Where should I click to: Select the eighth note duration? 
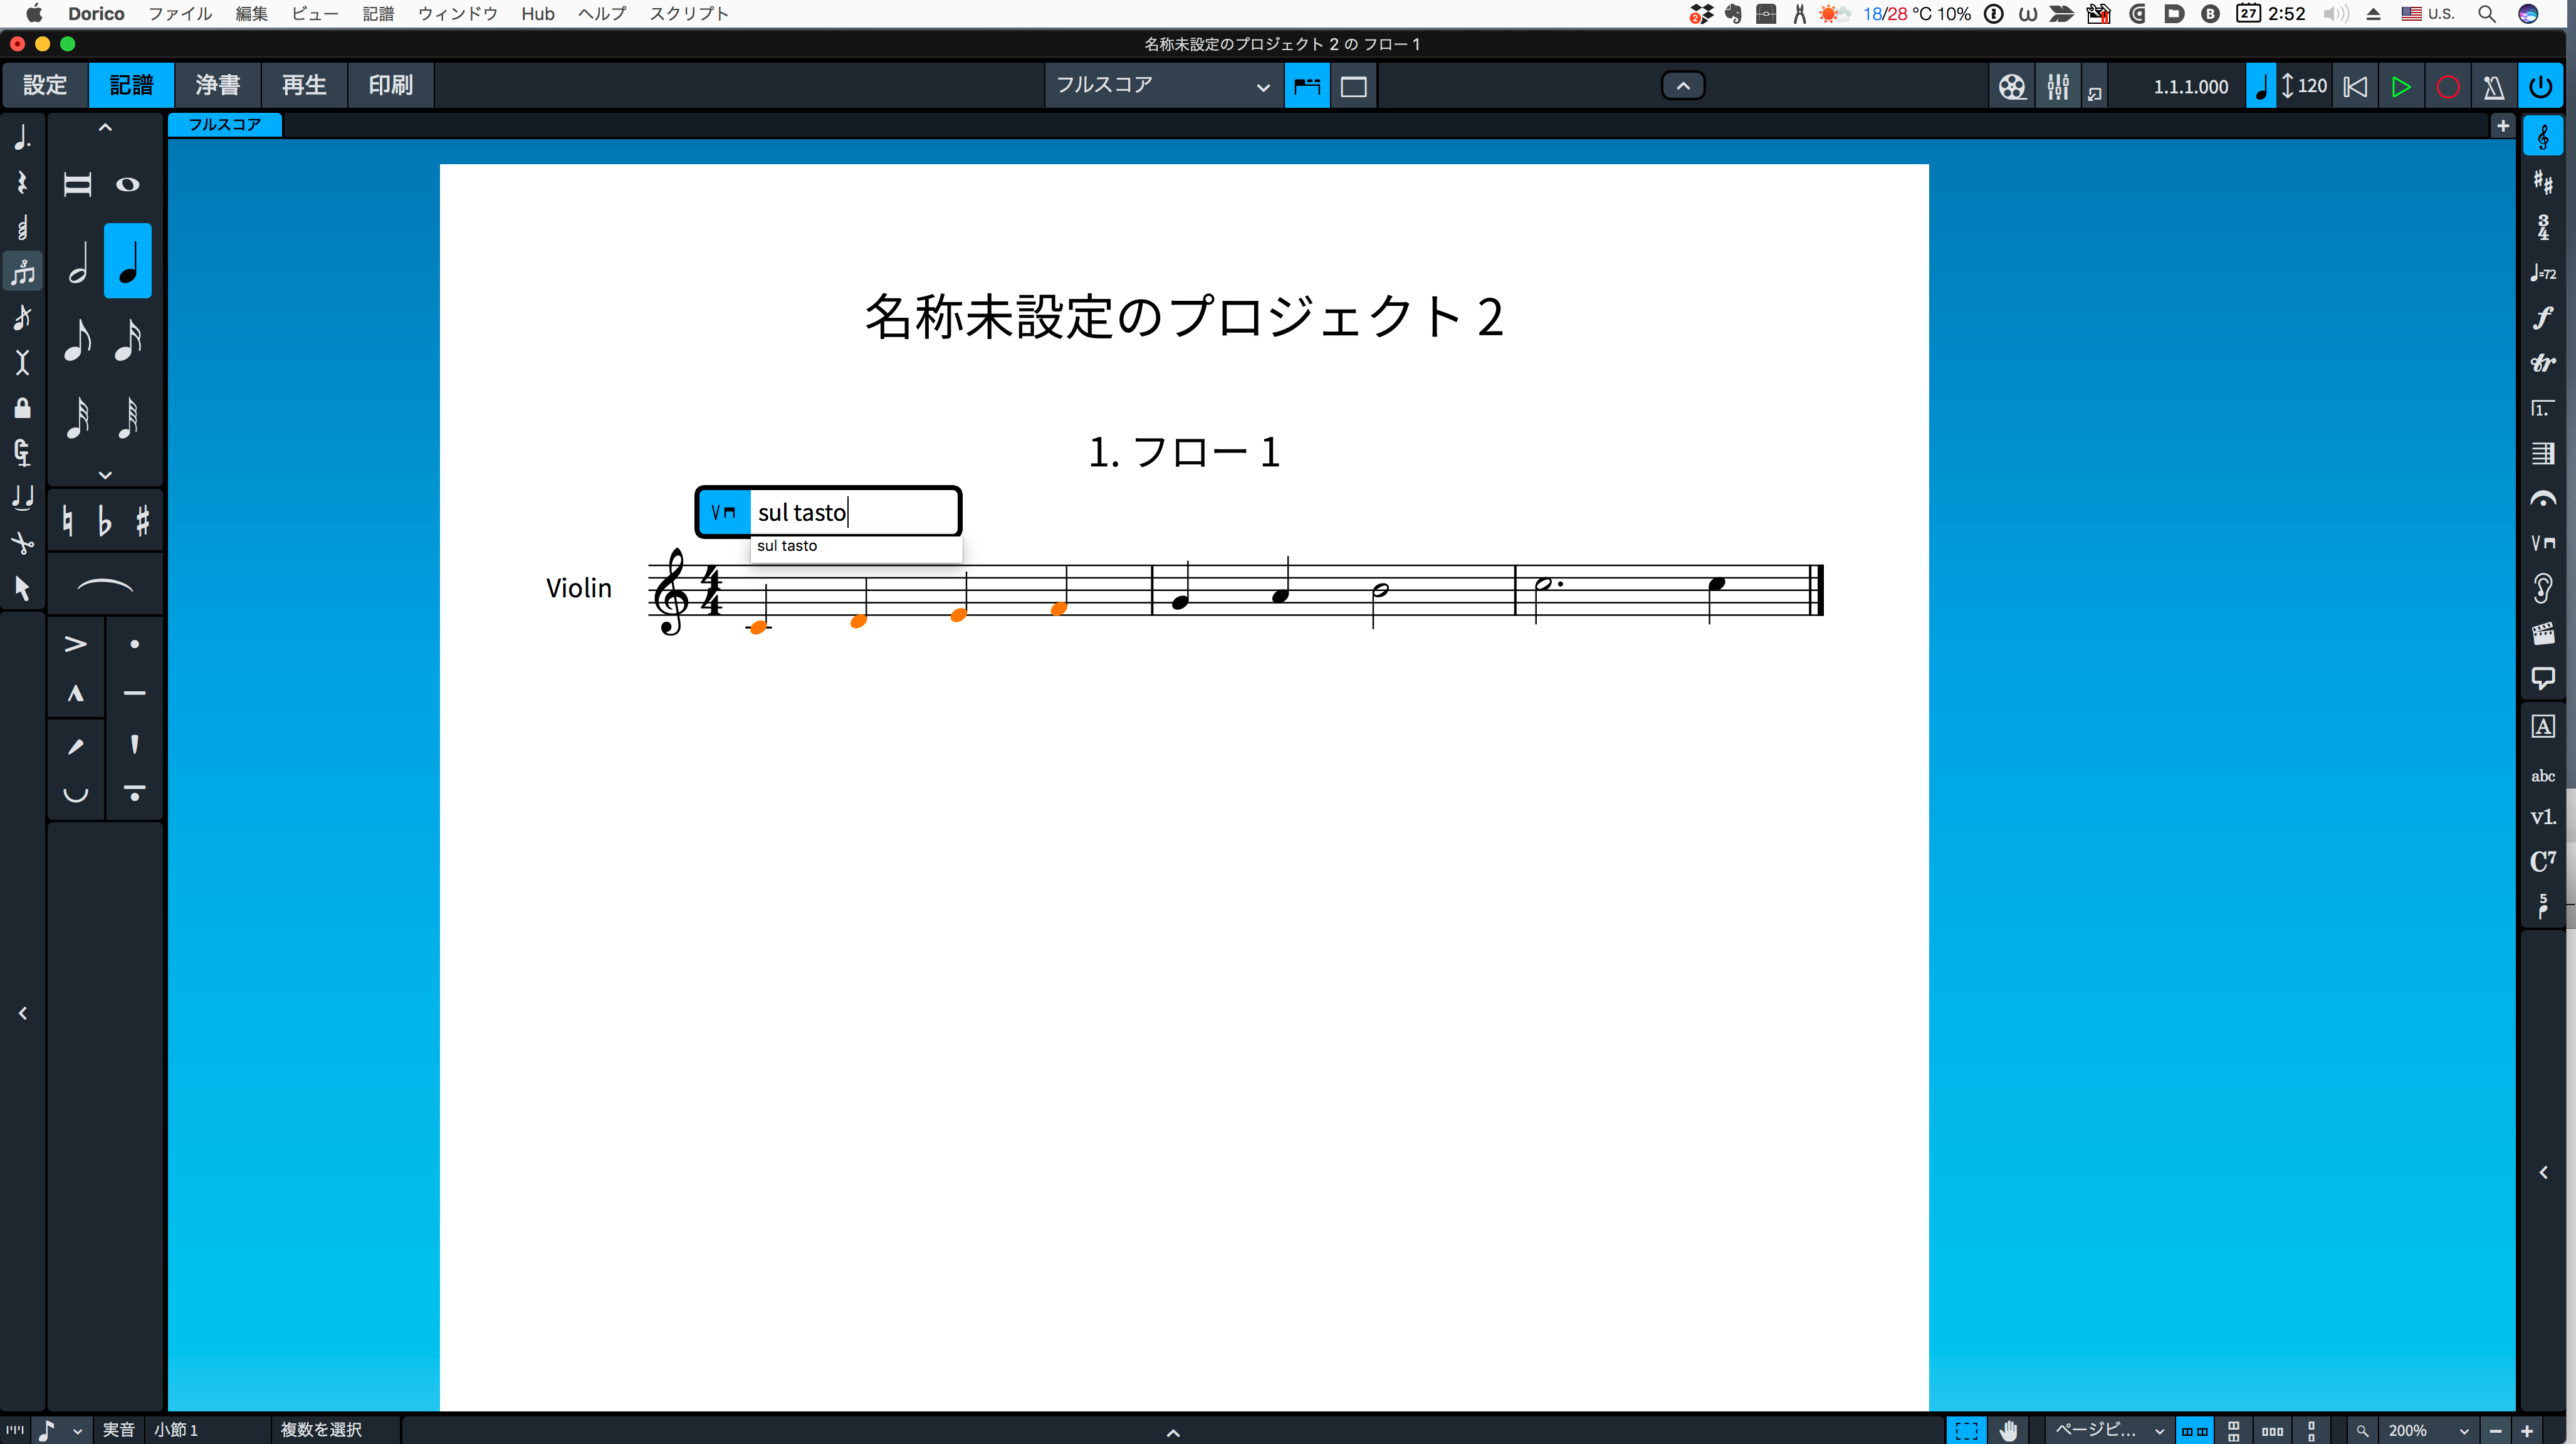pos(78,340)
